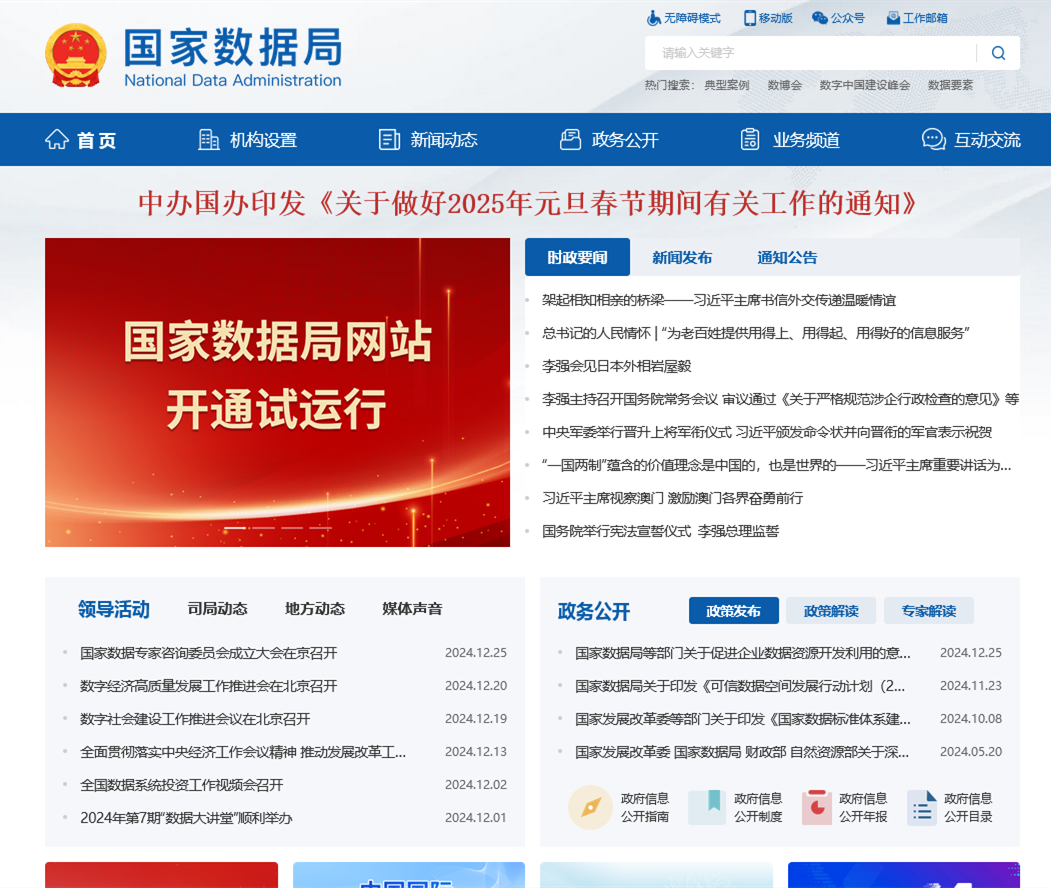The image size is (1051, 888).
Task: Switch to the 新闻发布 tab
Action: [682, 257]
